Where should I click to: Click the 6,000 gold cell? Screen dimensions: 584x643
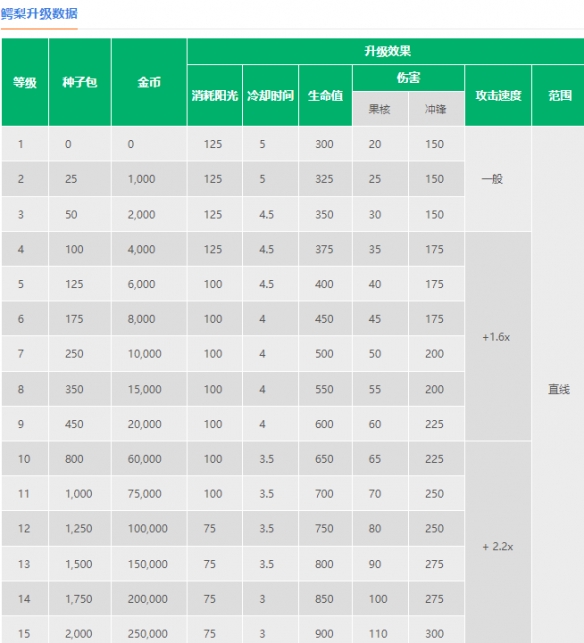(x=149, y=284)
